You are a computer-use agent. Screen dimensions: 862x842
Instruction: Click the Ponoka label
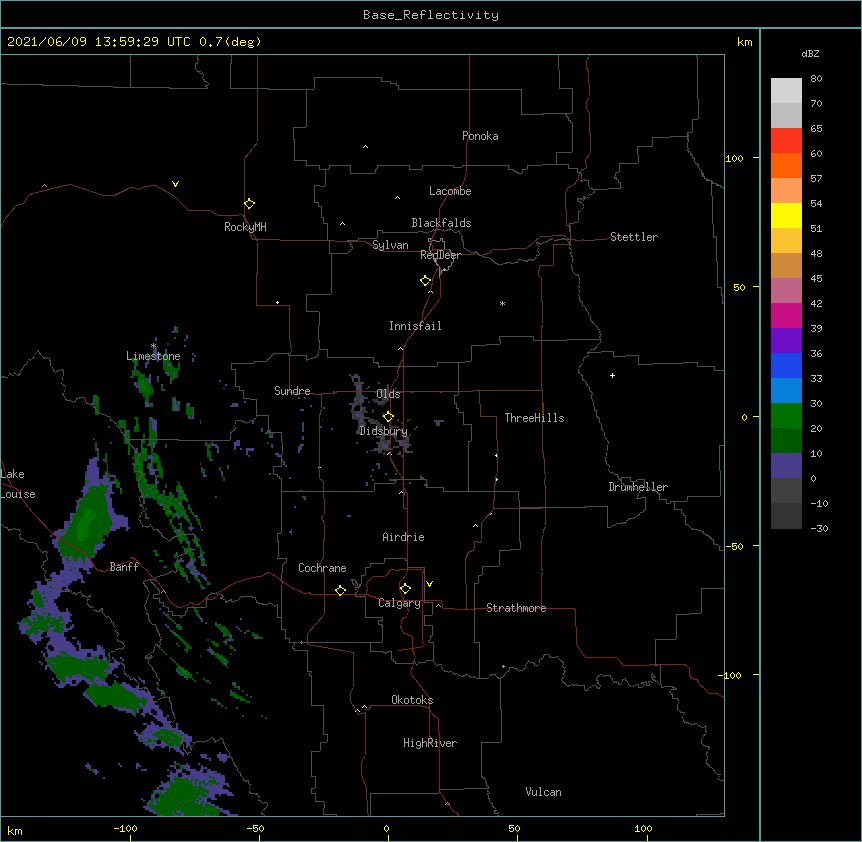coord(480,136)
